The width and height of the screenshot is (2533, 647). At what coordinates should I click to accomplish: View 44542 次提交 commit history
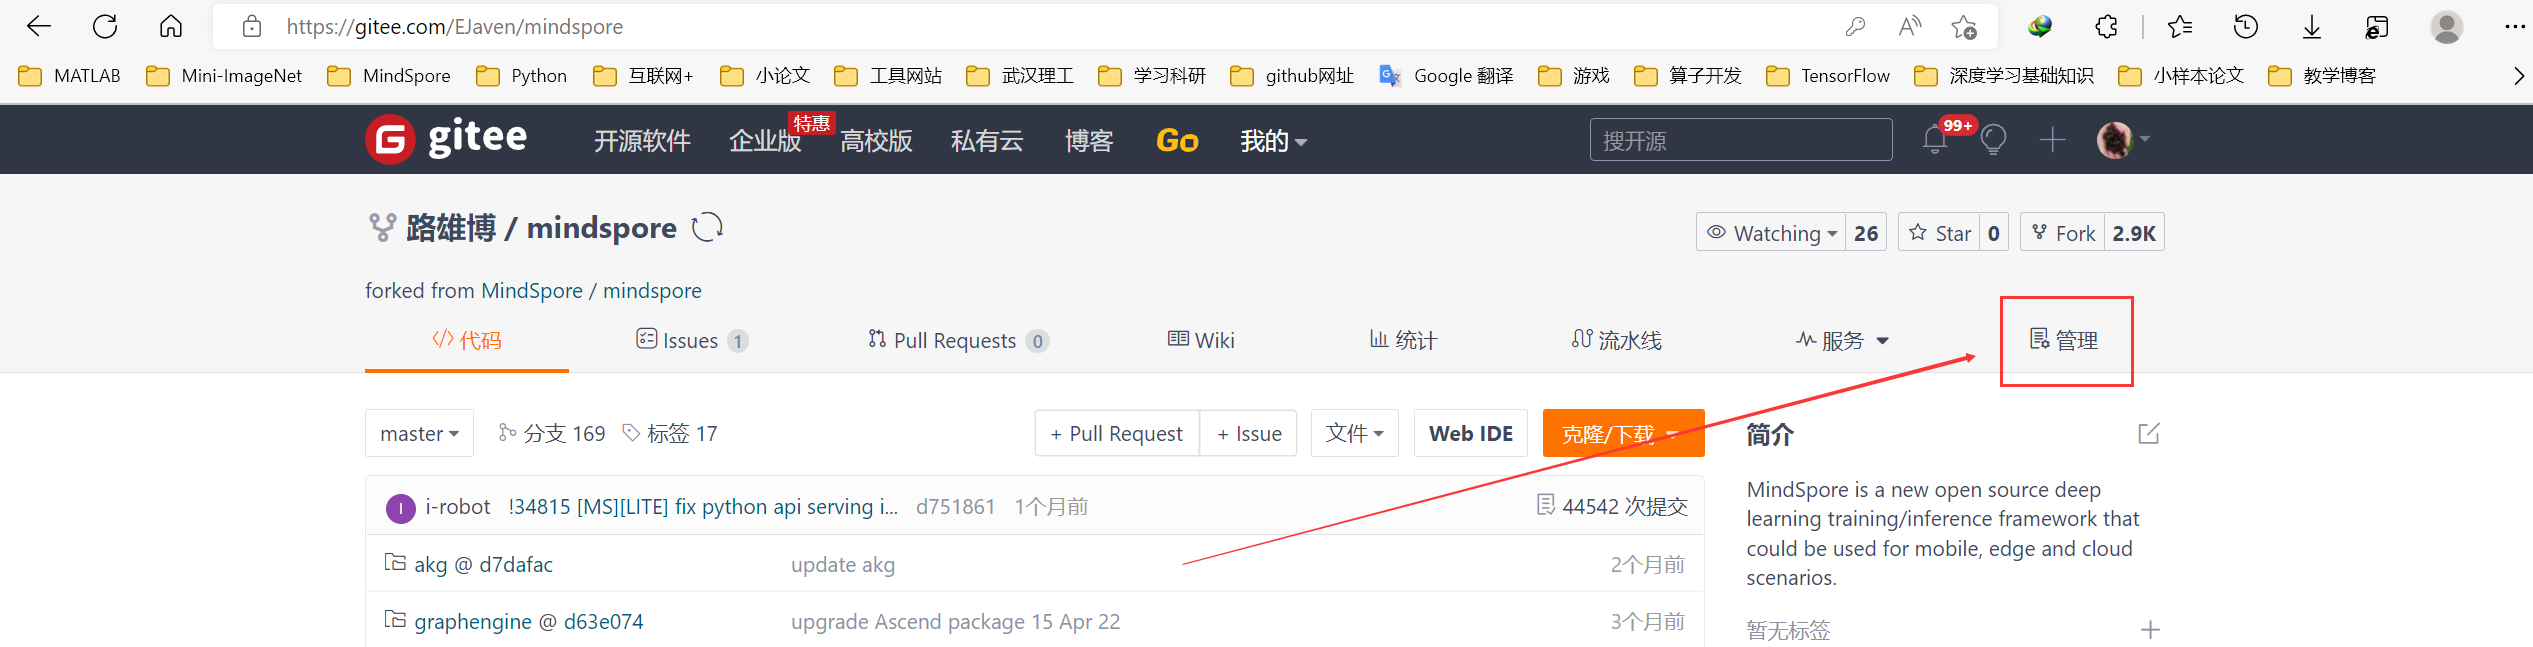[x=1612, y=506]
